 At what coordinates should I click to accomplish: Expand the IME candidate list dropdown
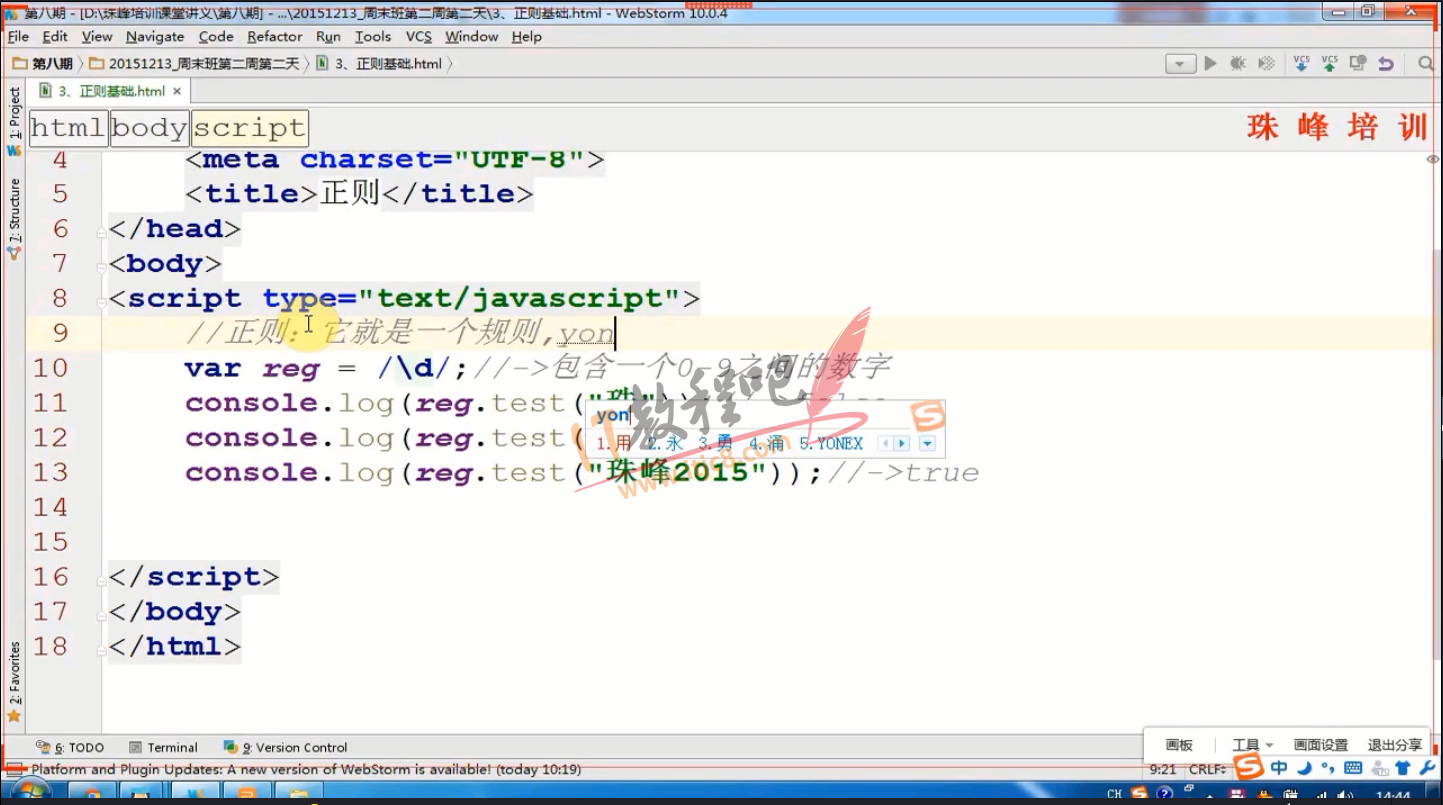click(927, 443)
